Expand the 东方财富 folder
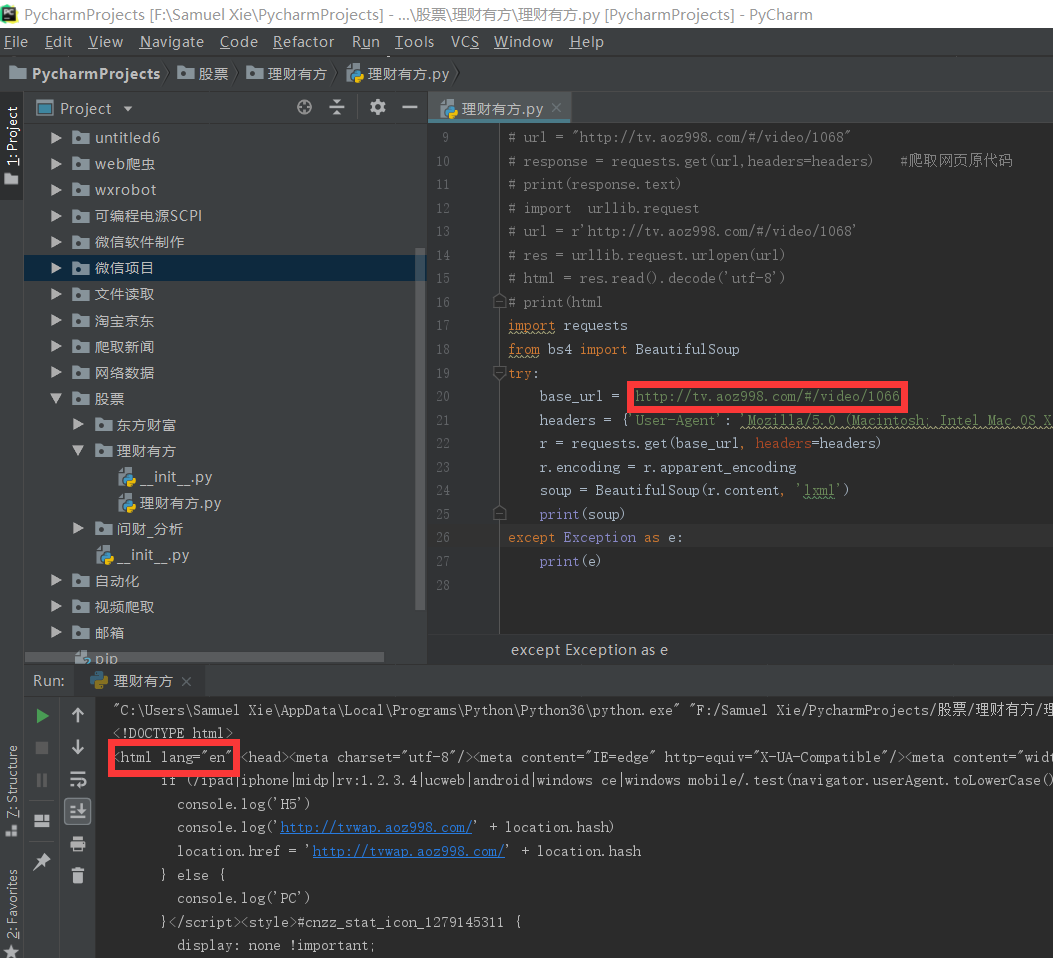Screen dimensions: 1053x958 [79, 425]
